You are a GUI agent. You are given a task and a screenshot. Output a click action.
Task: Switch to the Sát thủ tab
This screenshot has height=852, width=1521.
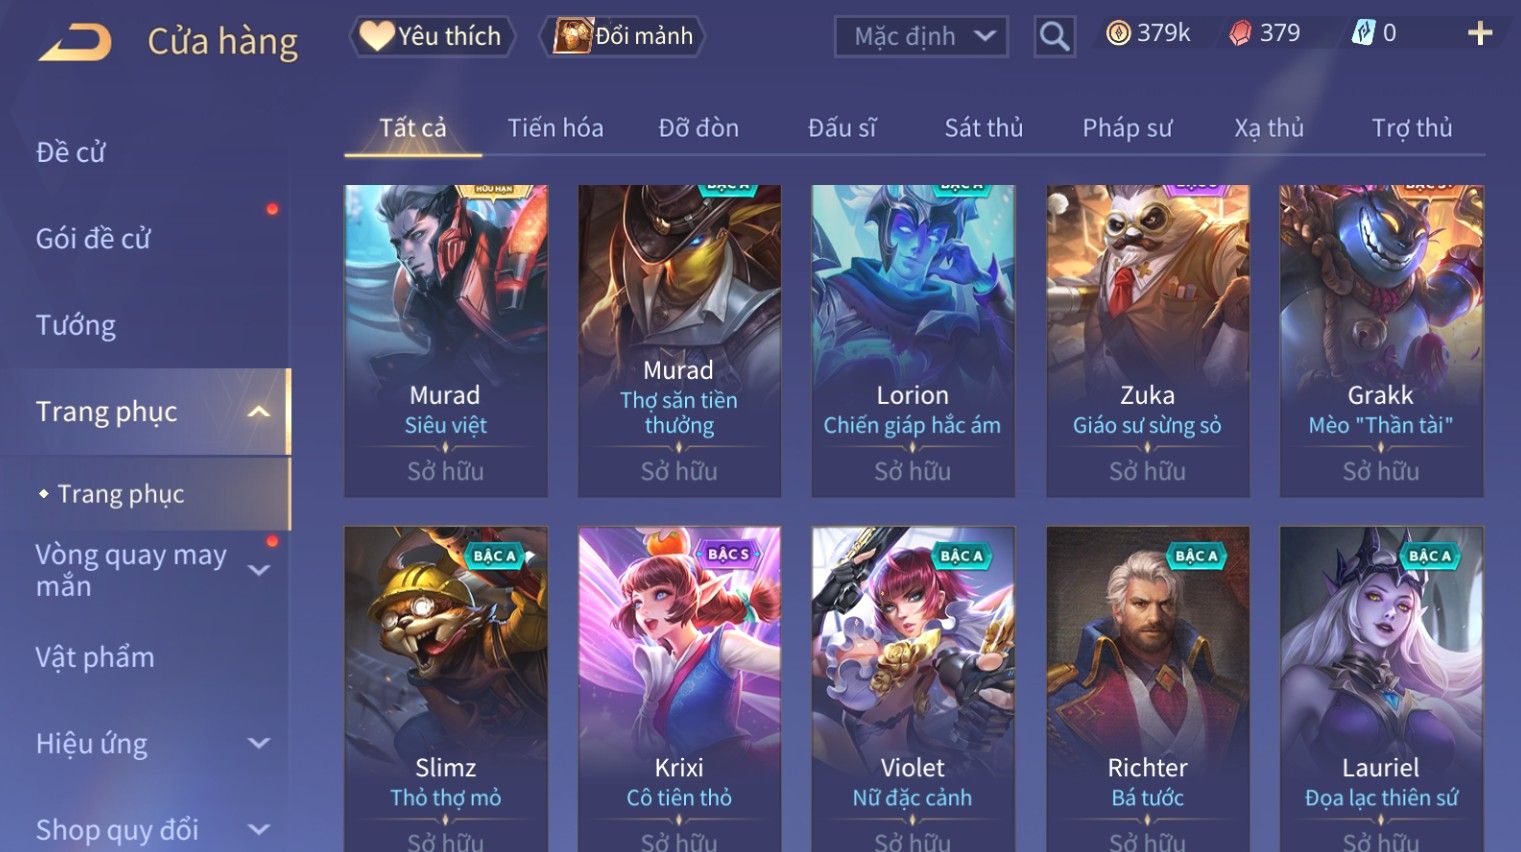click(984, 128)
